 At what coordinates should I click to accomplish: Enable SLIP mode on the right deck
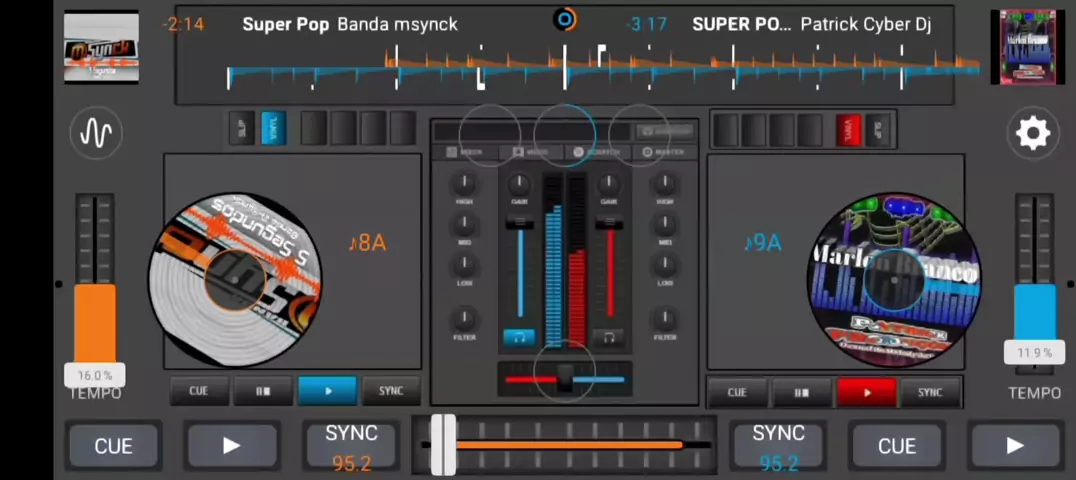[x=879, y=129]
